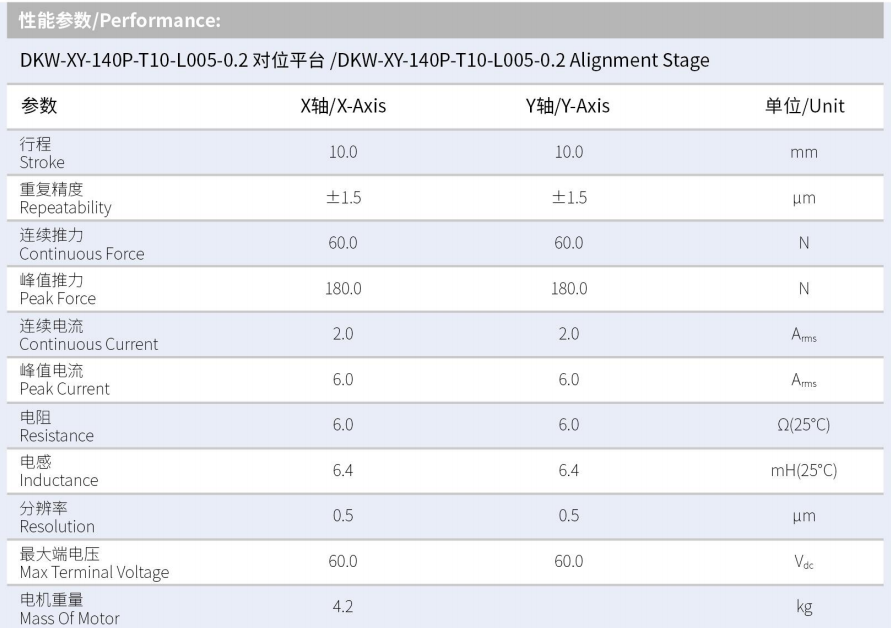
Task: Select the X轴/X-Axis column header
Action: coord(343,106)
